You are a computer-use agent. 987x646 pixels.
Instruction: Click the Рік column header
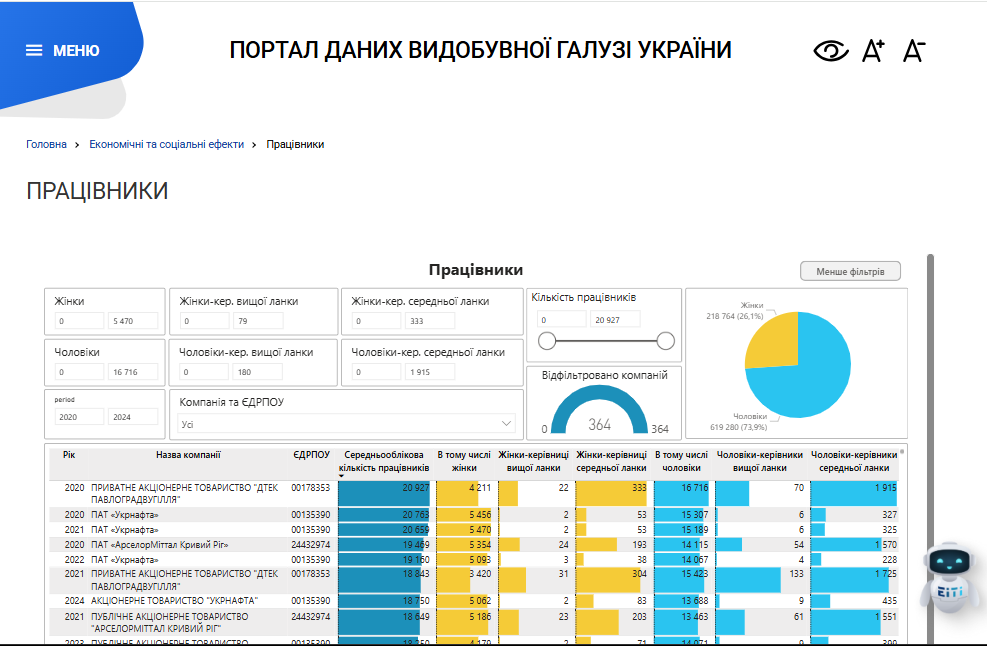[x=69, y=455]
